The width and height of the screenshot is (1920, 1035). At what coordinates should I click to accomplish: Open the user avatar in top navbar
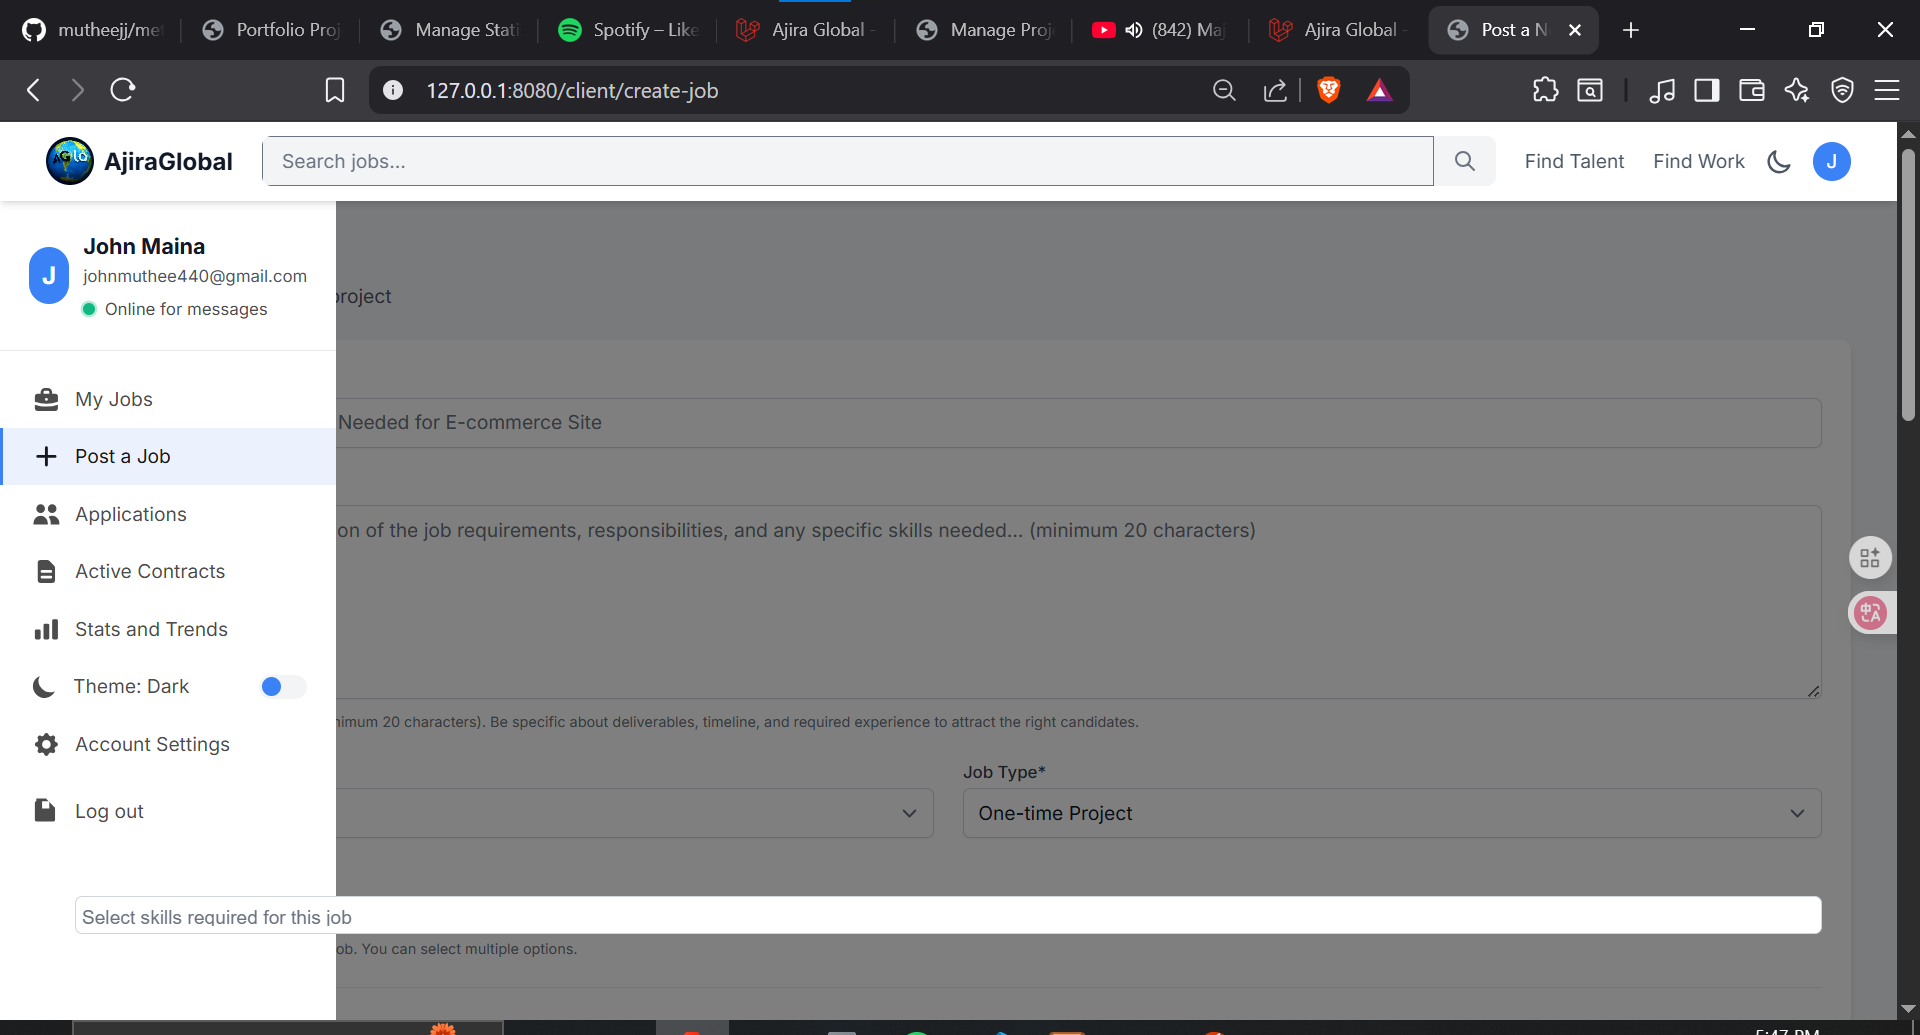(1831, 161)
